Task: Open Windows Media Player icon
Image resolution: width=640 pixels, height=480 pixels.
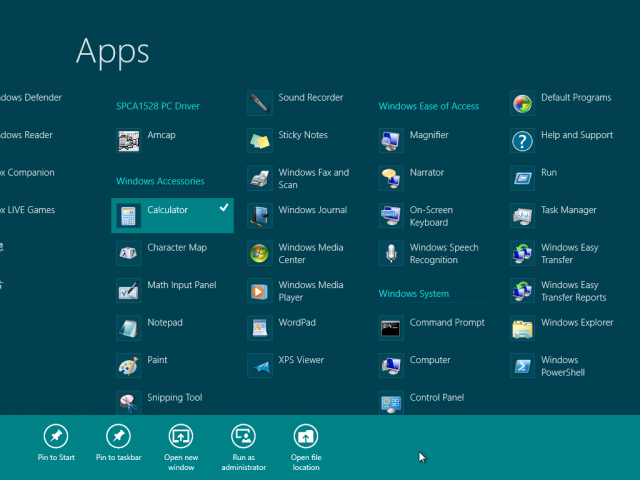Action: coord(260,291)
